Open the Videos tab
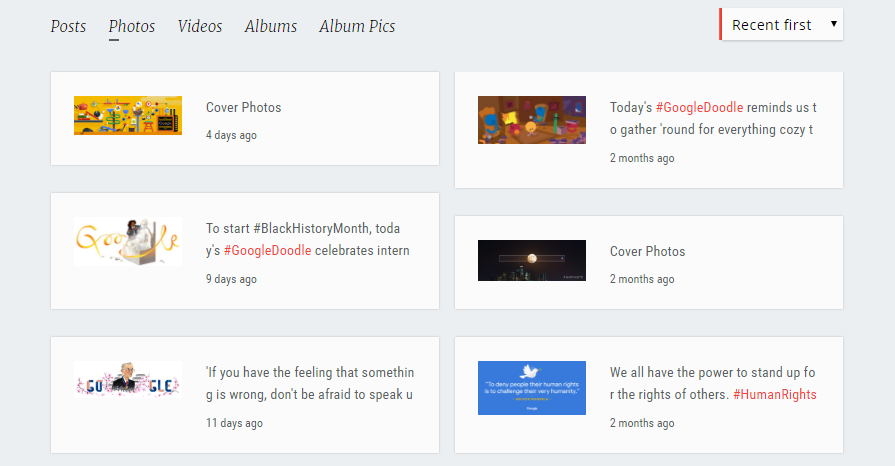 [x=200, y=26]
